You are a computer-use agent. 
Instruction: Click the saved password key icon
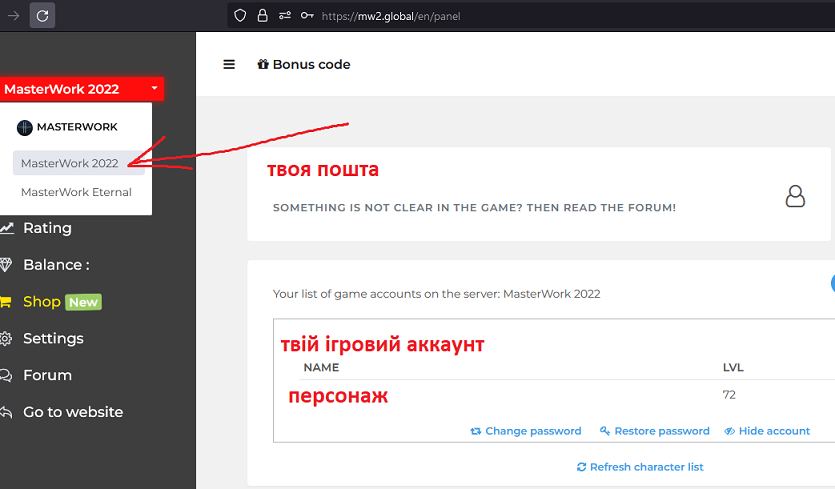click(307, 15)
